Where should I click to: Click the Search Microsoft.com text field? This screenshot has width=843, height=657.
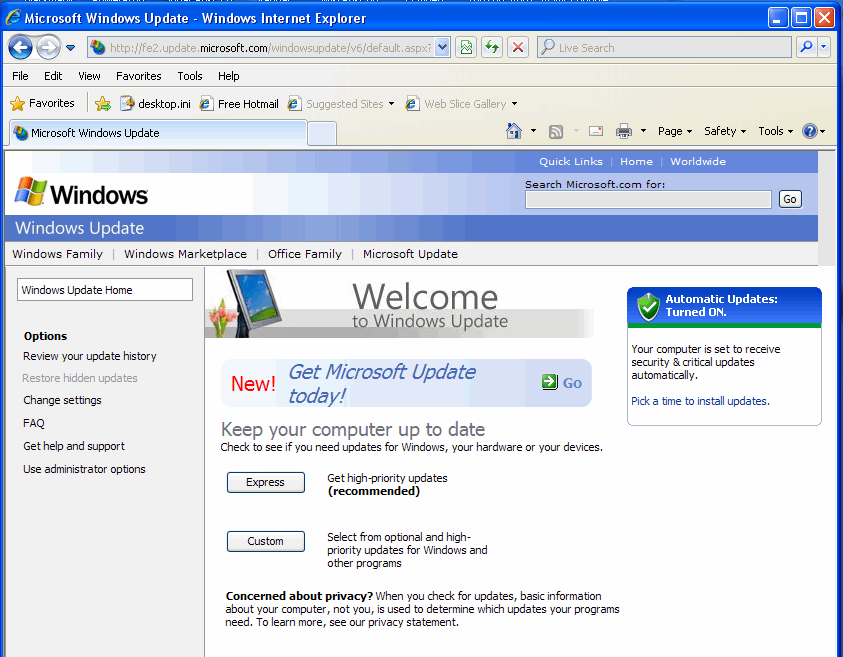(x=648, y=199)
